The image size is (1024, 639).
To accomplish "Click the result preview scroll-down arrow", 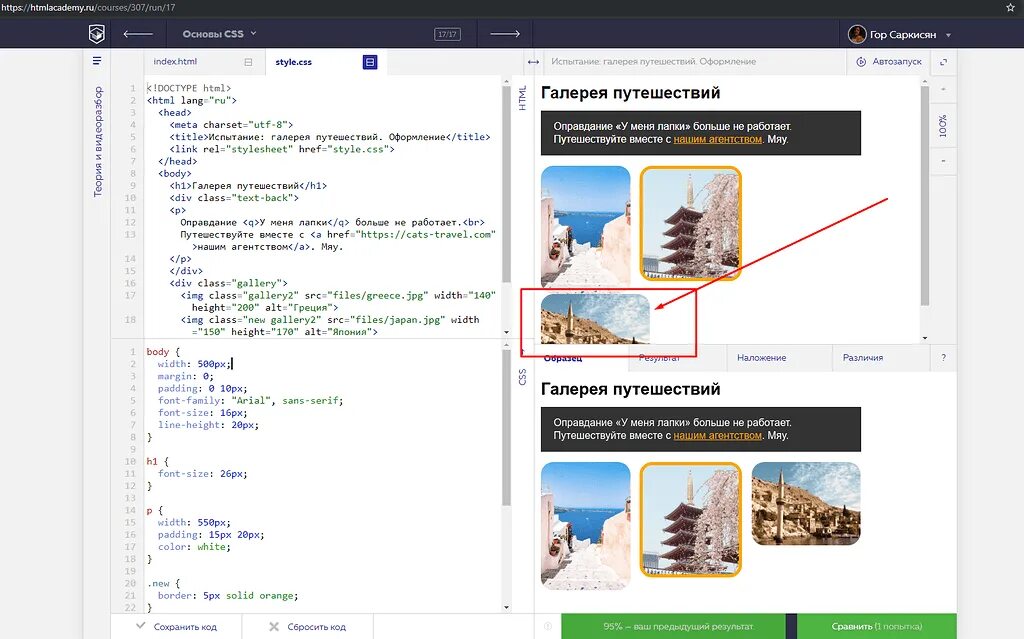I will tap(925, 338).
